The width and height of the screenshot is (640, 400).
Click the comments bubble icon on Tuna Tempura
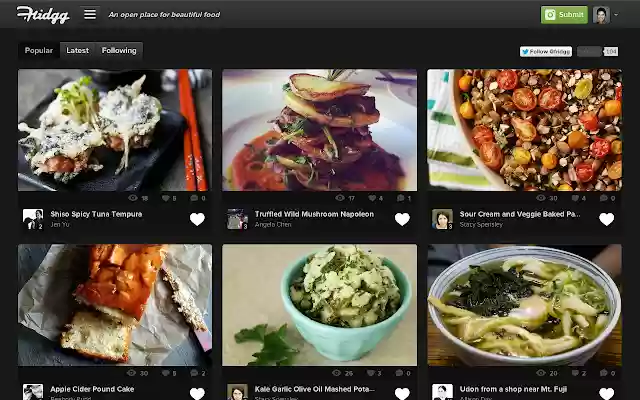point(194,198)
